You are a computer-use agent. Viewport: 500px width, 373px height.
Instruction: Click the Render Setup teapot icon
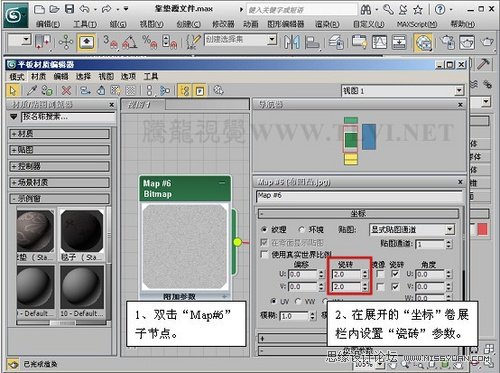click(447, 42)
